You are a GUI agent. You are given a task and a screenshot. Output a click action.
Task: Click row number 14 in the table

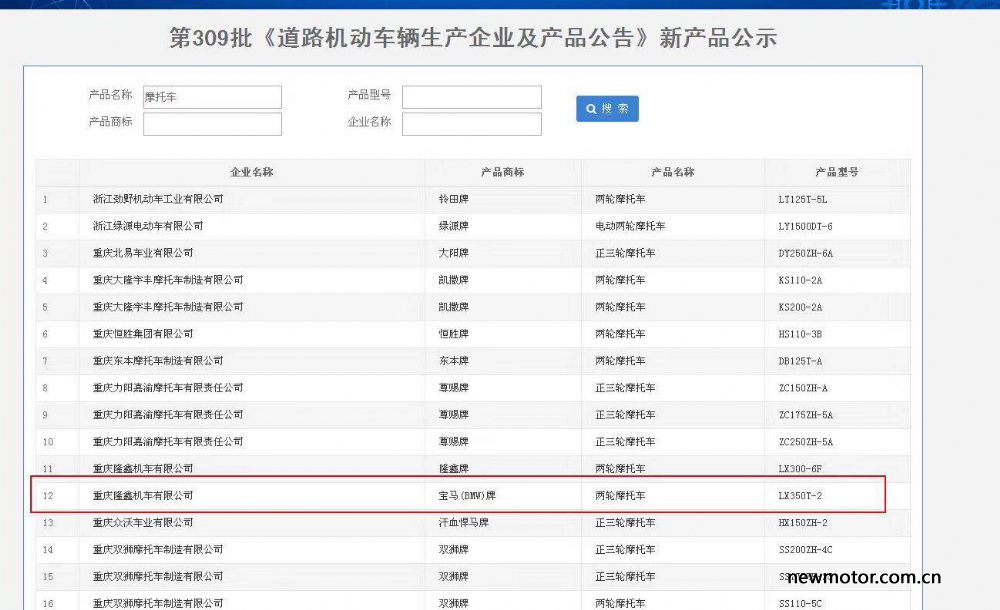pyautogui.click(x=48, y=549)
